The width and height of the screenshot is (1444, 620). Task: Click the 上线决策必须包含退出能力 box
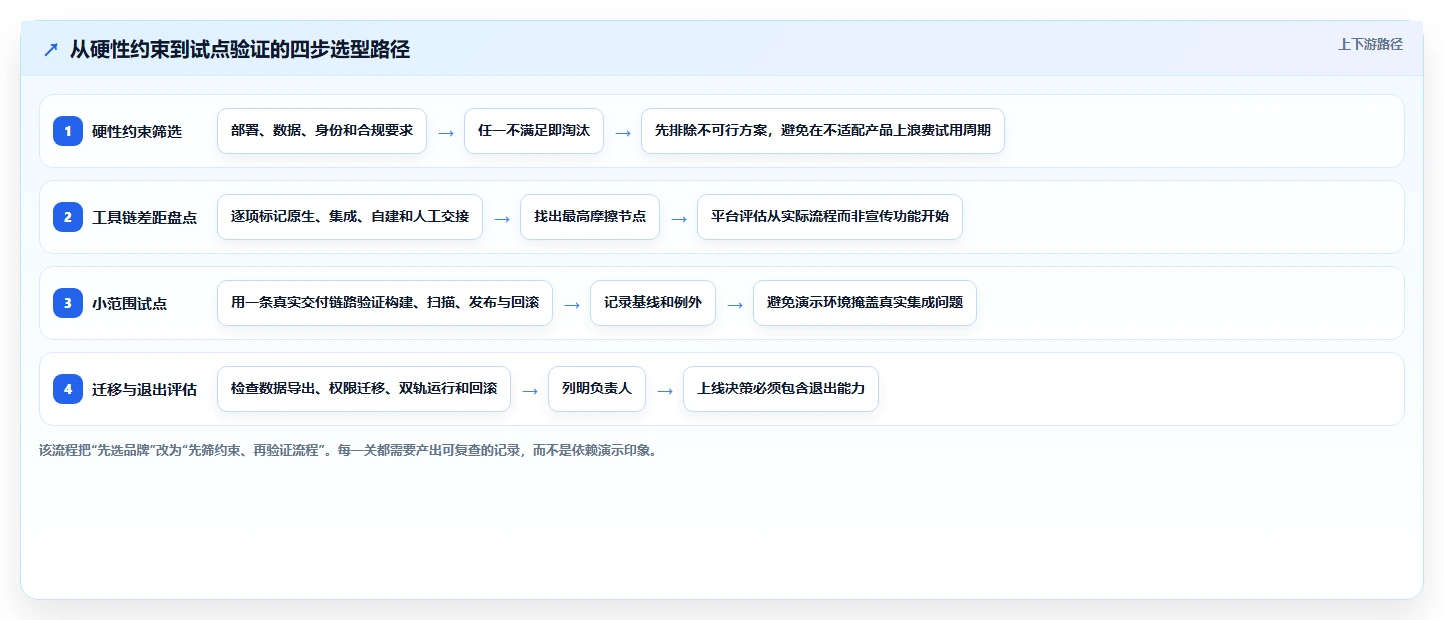click(x=781, y=389)
